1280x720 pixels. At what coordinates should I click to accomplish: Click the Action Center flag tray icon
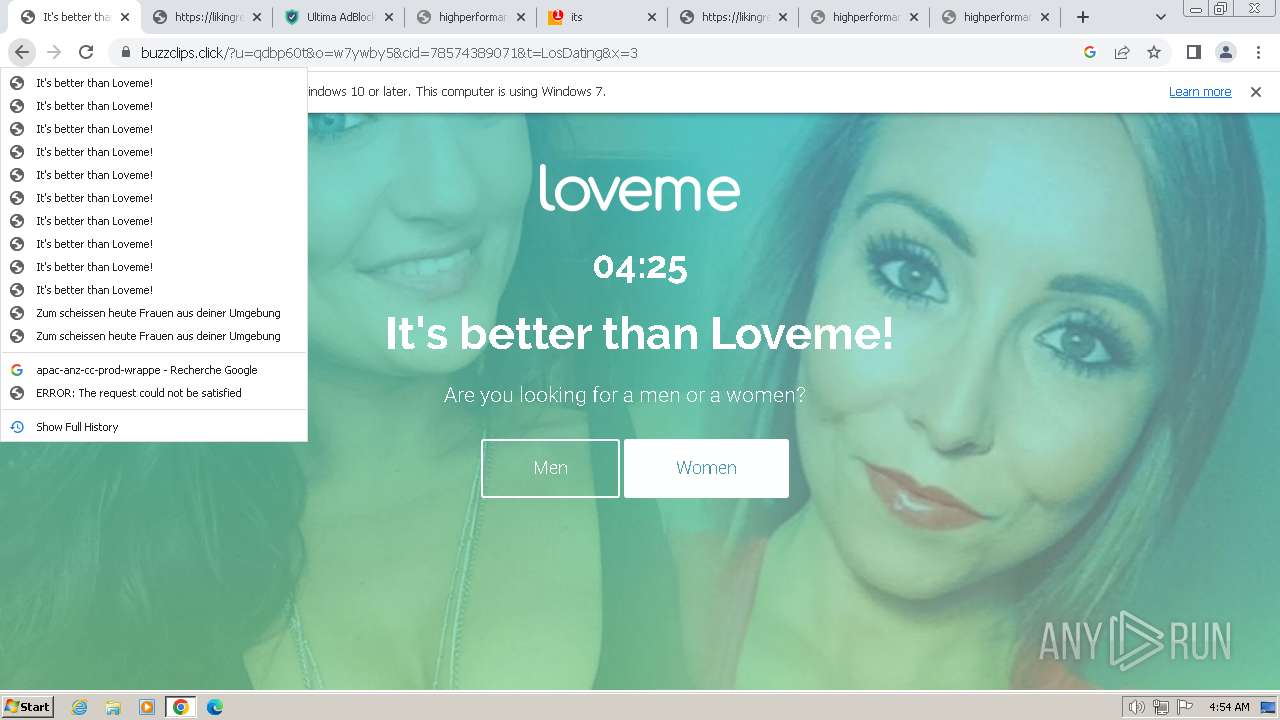[x=1185, y=707]
